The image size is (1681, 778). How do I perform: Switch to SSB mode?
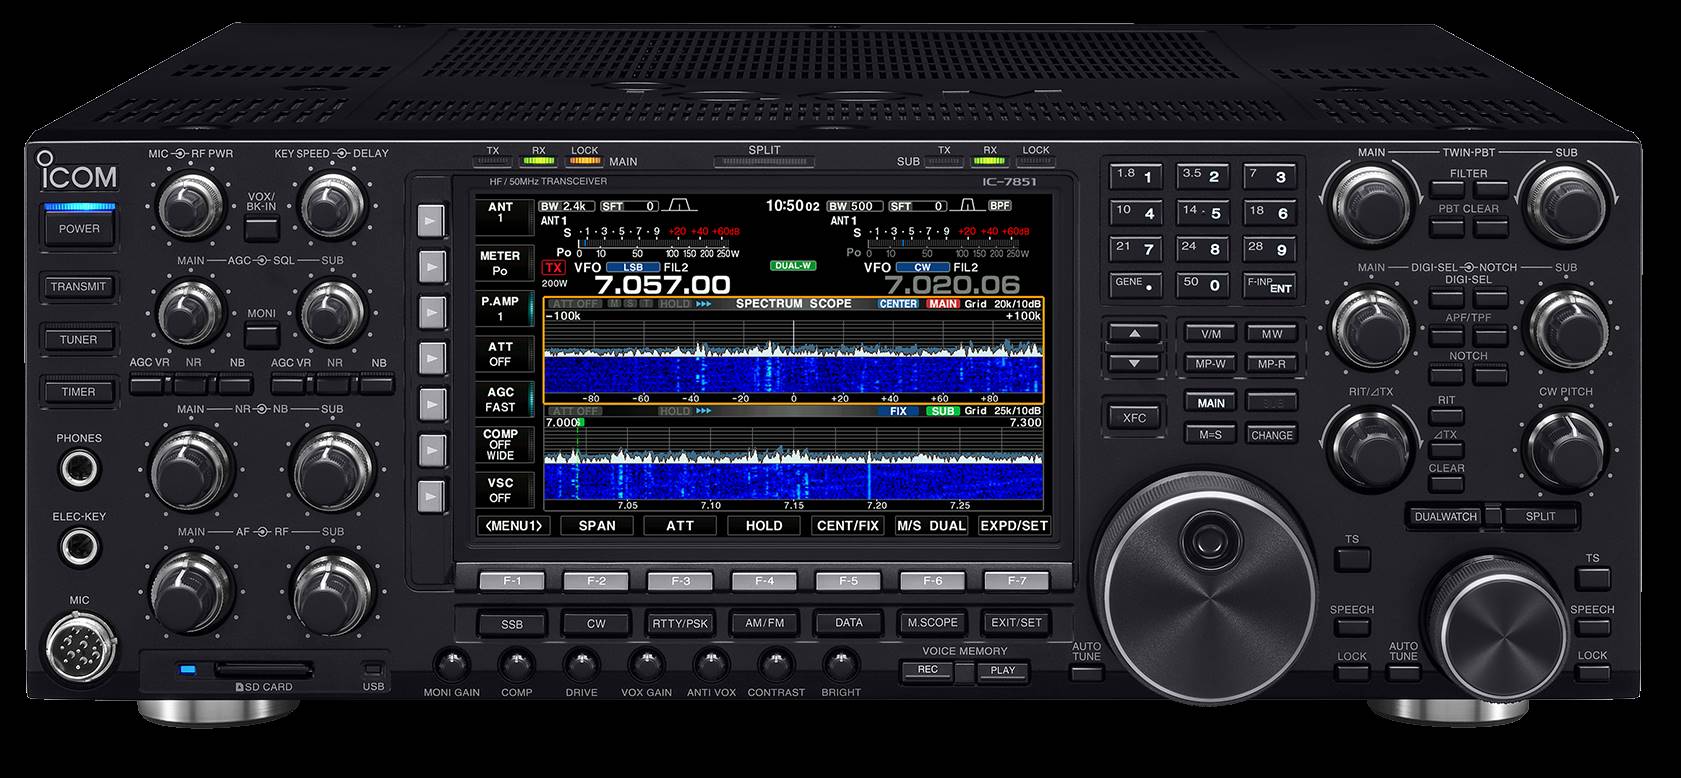(512, 623)
